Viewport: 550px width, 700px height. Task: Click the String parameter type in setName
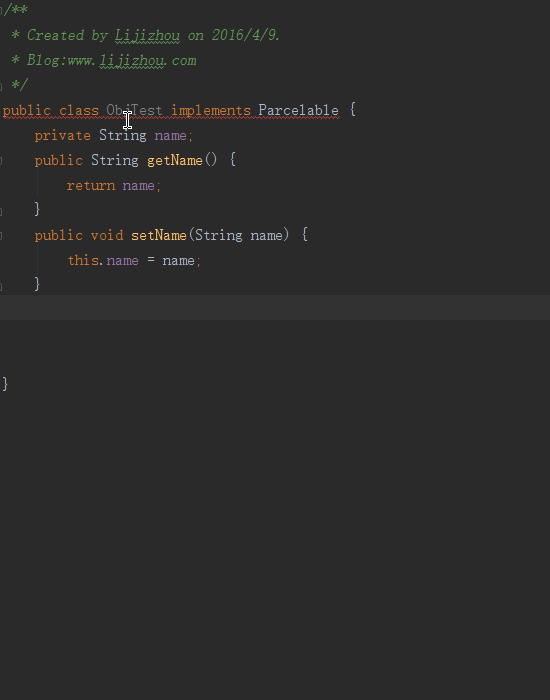tap(219, 235)
